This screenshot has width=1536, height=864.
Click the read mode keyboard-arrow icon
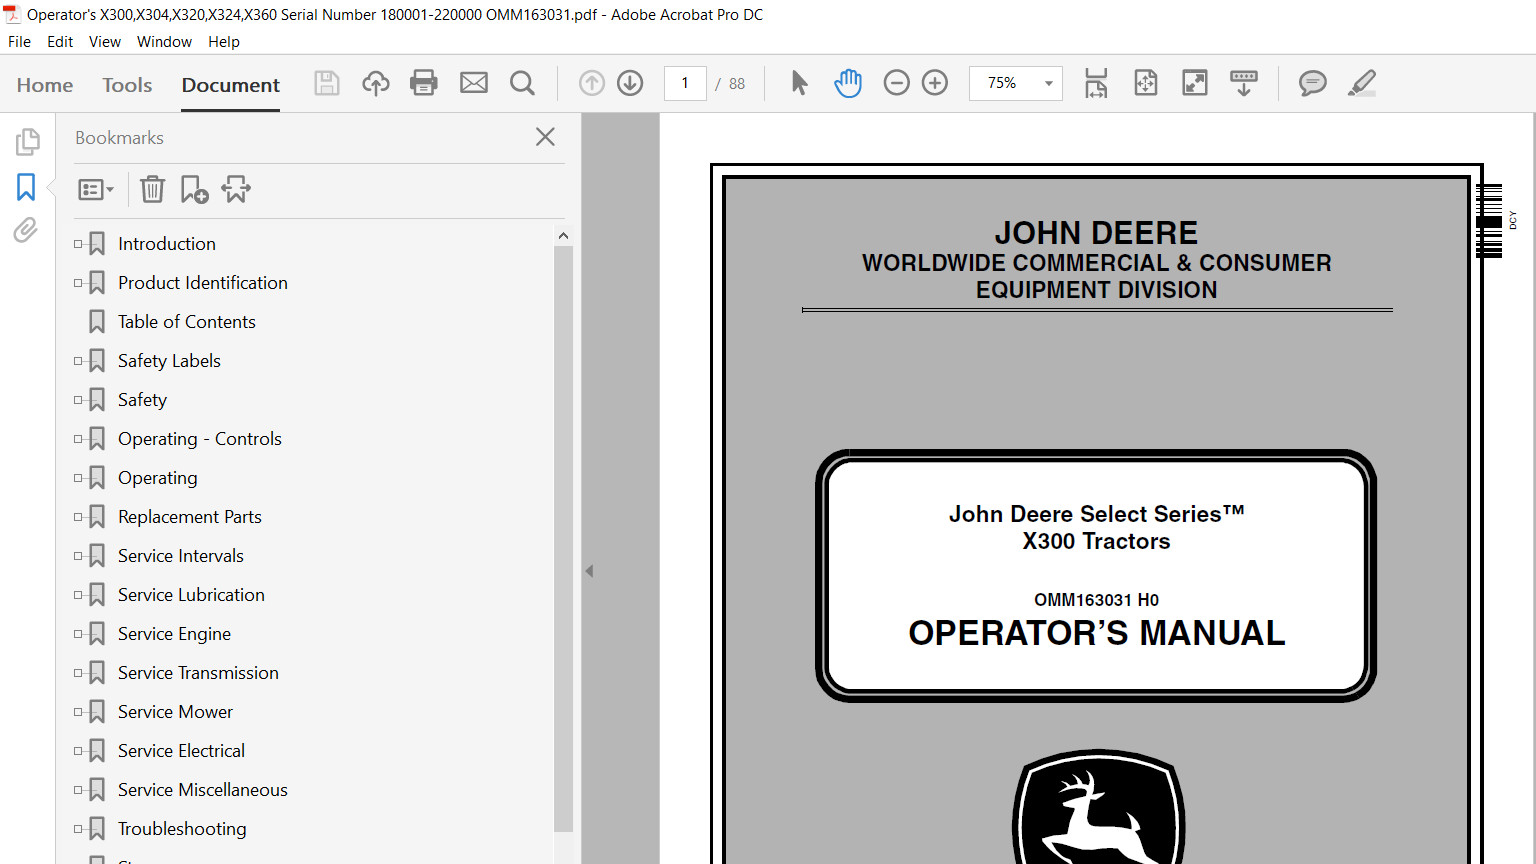click(x=1244, y=83)
